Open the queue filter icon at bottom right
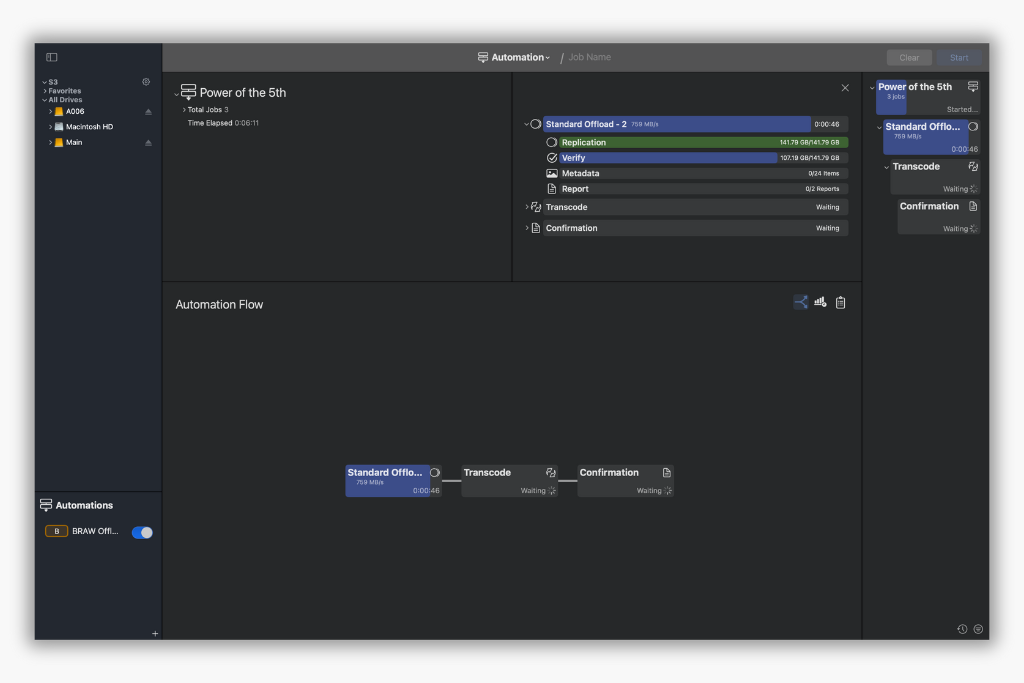 [978, 629]
